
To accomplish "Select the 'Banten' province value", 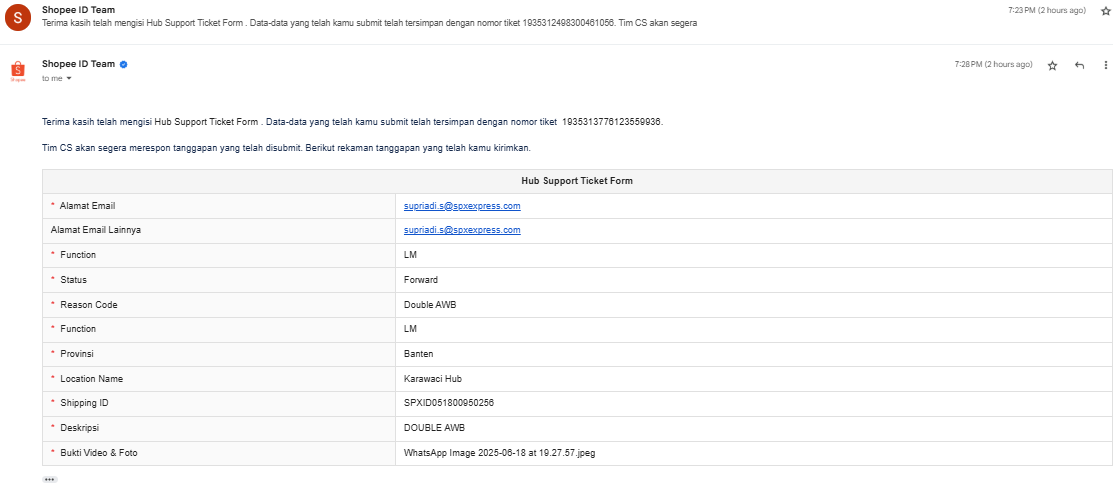I will [x=419, y=354].
